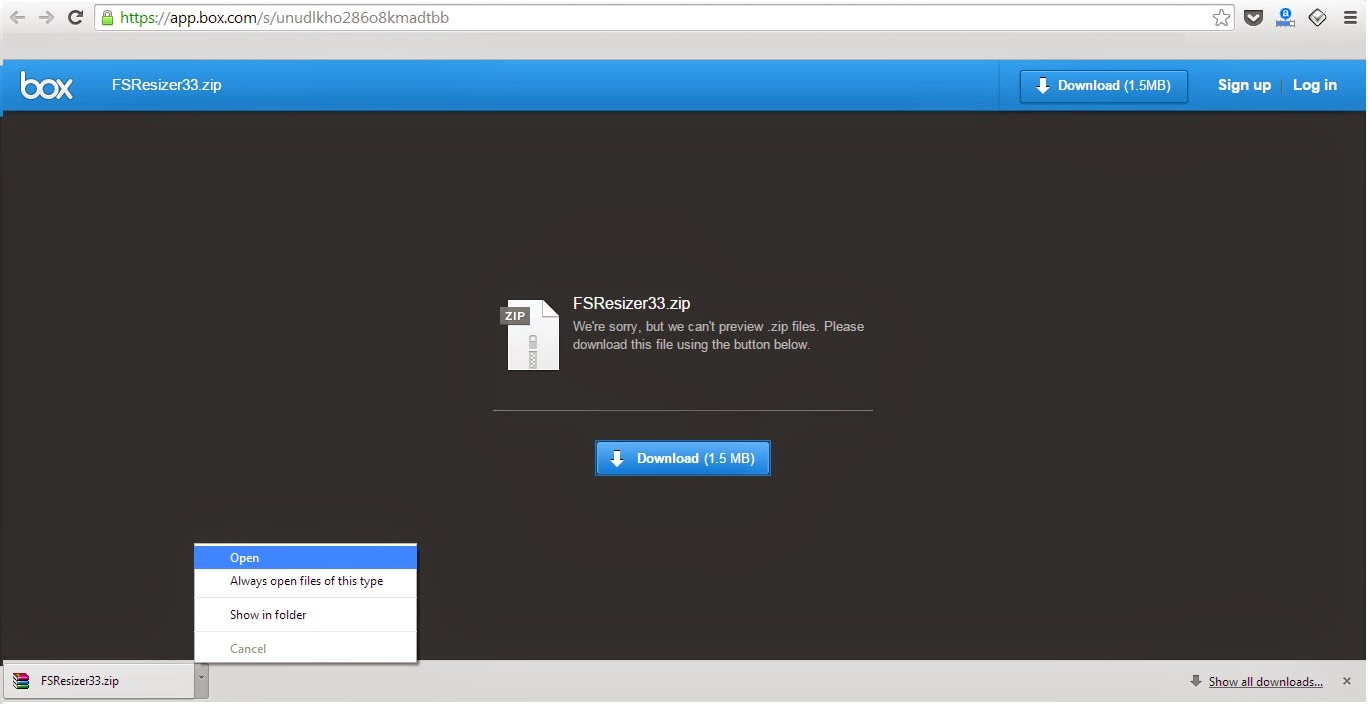1368x704 pixels.
Task: Click the browser forward arrow
Action: pyautogui.click(x=46, y=18)
